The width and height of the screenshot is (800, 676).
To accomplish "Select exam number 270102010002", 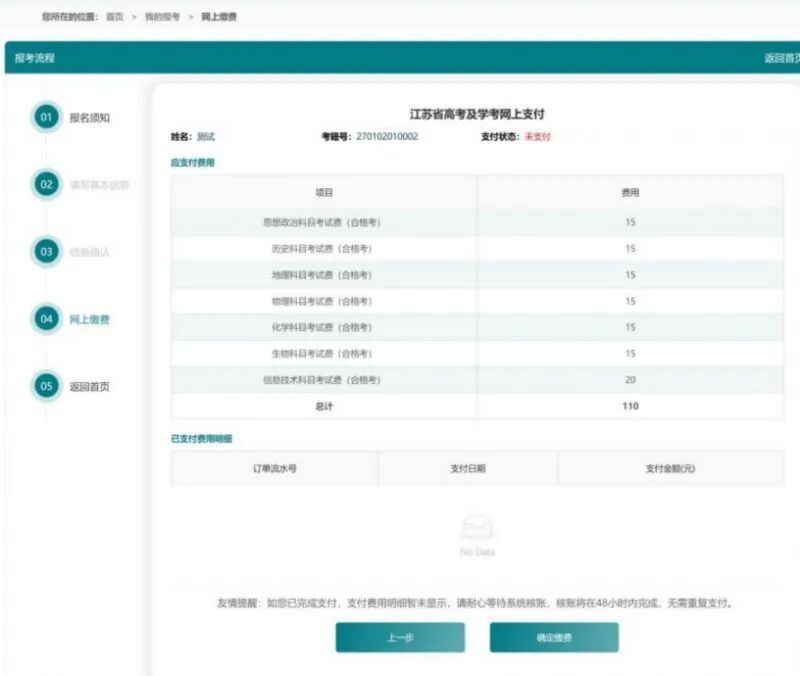I will tap(387, 136).
